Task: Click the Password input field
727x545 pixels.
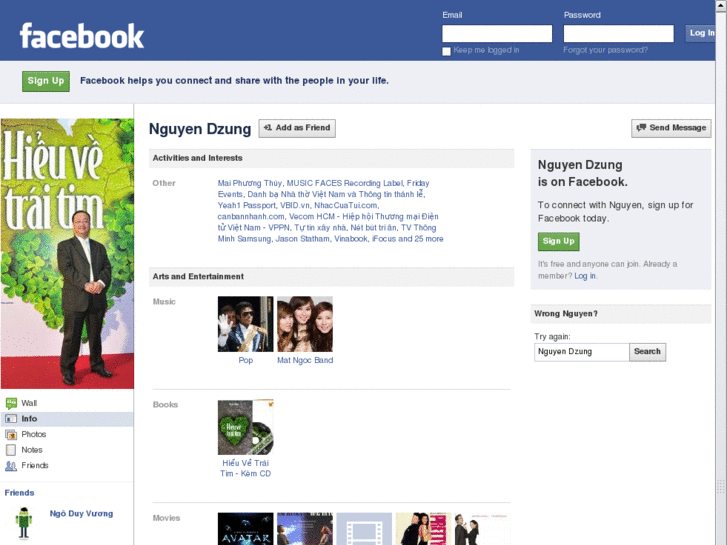Action: pyautogui.click(x=619, y=33)
